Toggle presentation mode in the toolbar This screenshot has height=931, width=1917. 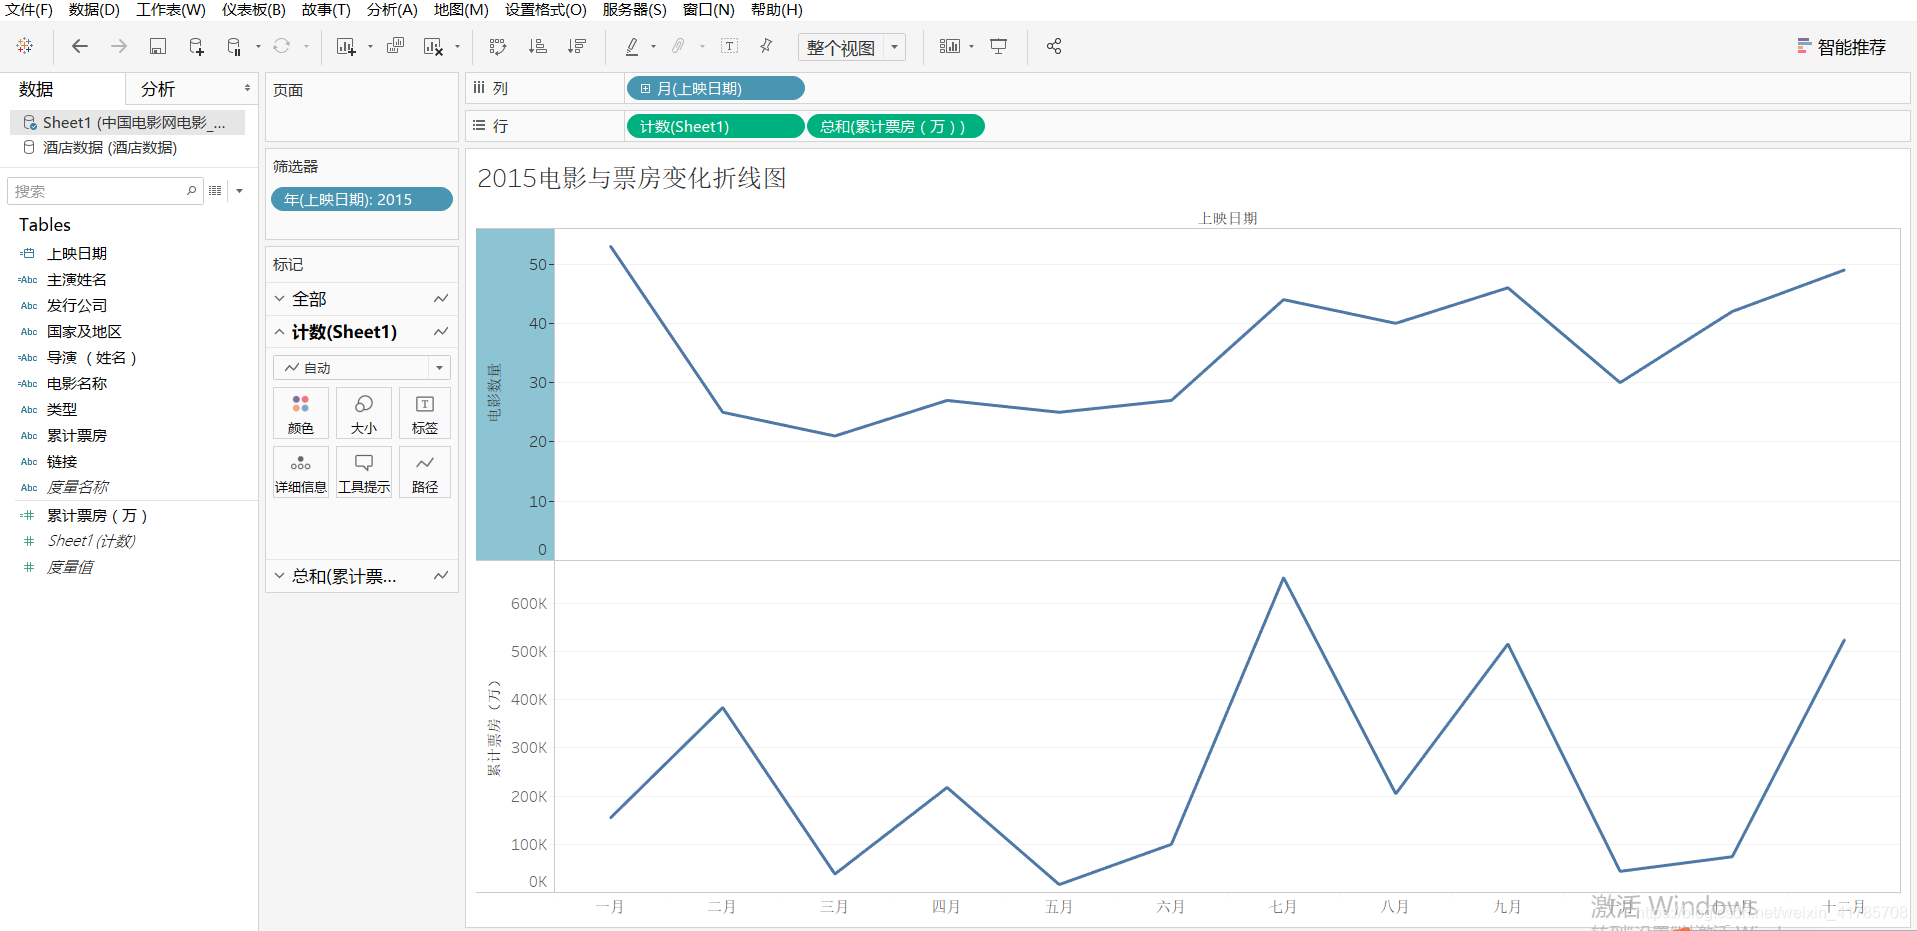pyautogui.click(x=997, y=46)
